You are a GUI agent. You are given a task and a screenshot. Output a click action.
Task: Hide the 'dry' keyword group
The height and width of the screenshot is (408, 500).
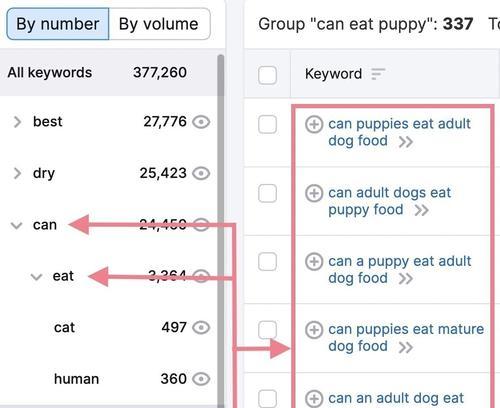tap(201, 173)
